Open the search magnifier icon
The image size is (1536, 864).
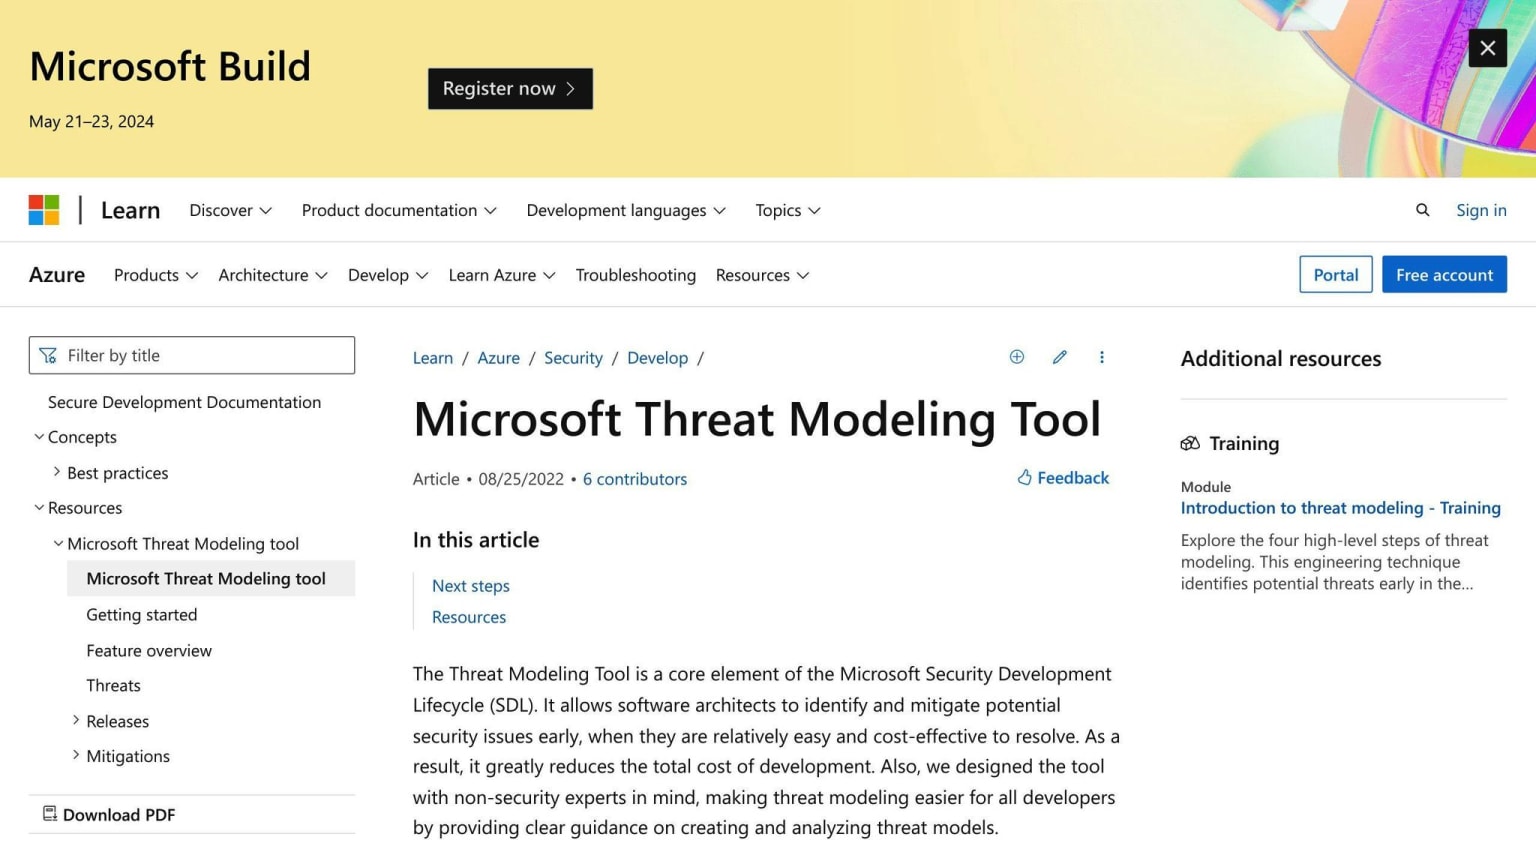tap(1422, 210)
